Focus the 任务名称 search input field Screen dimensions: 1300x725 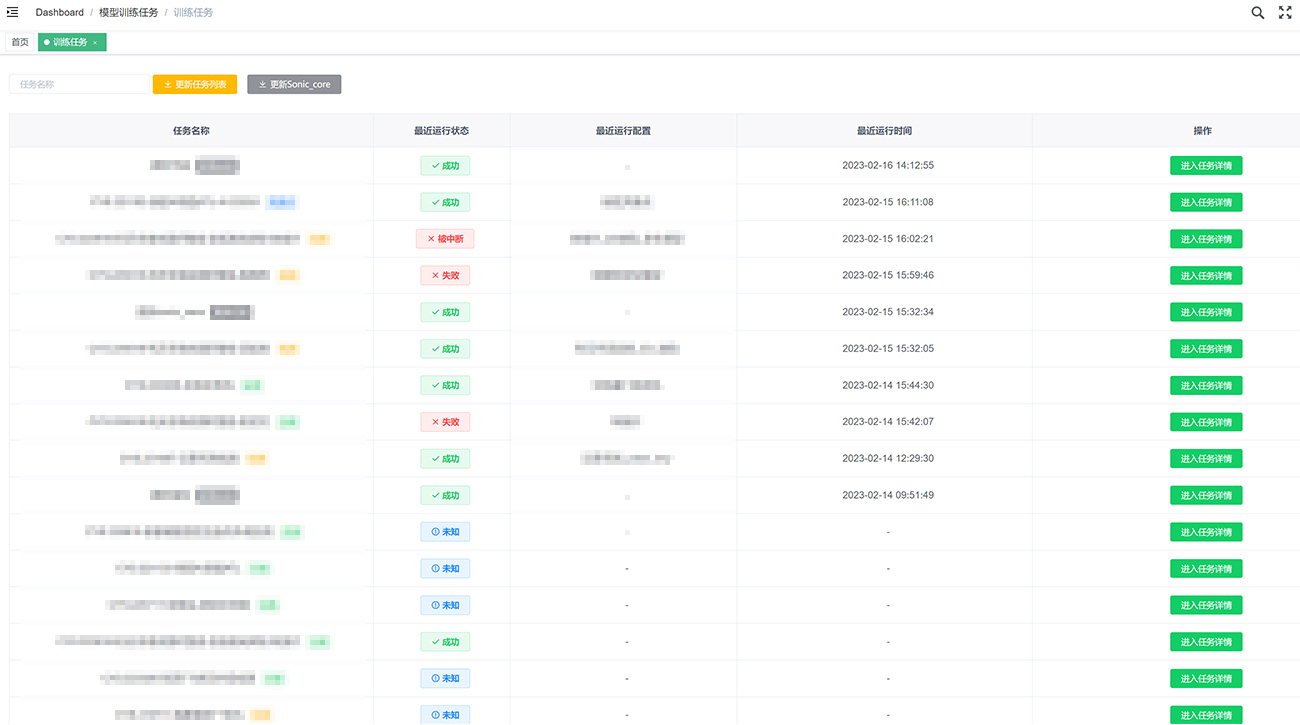point(79,85)
